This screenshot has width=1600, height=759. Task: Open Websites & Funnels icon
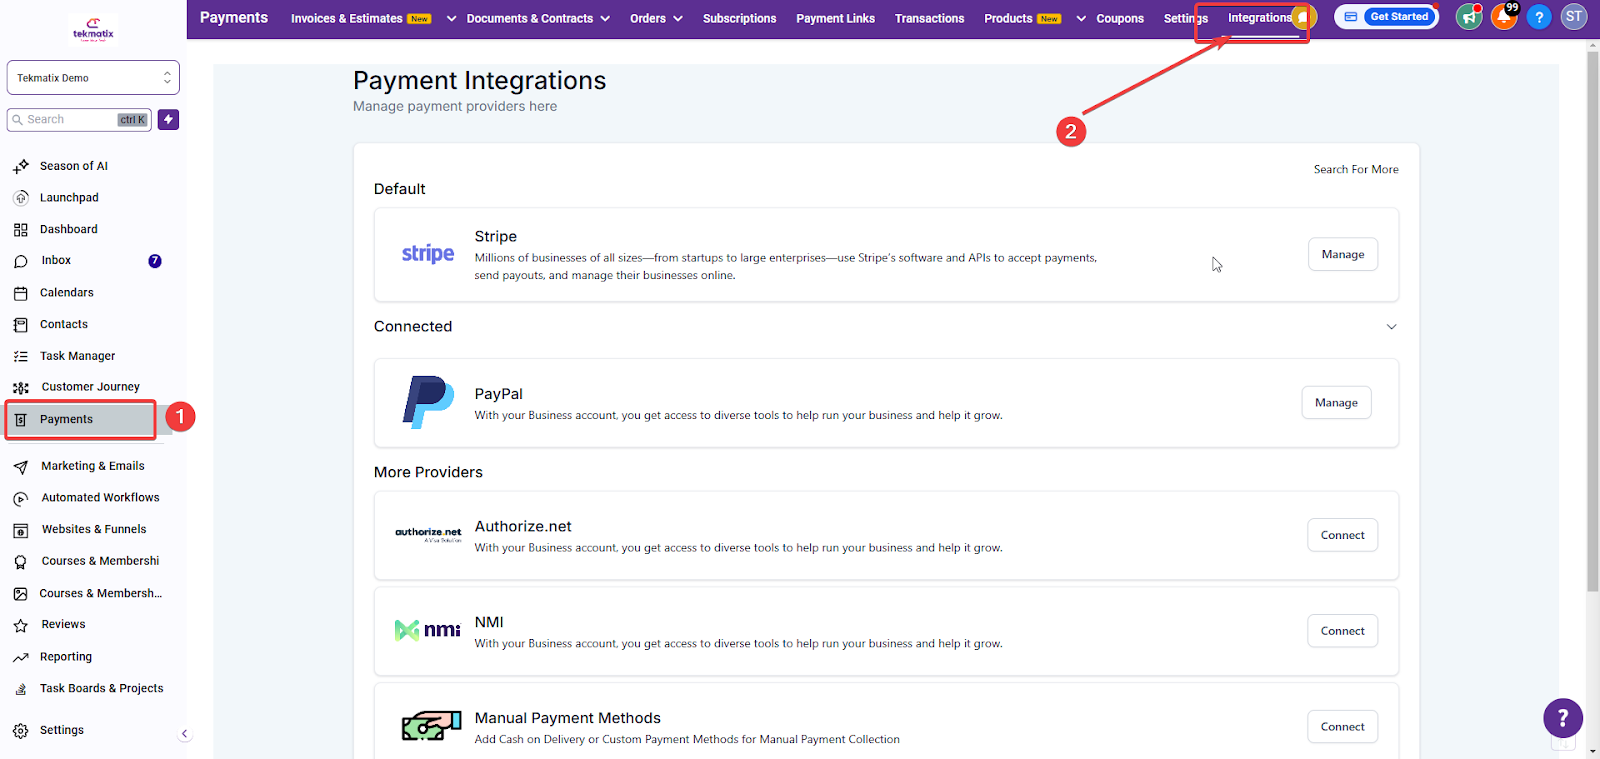[x=21, y=530]
